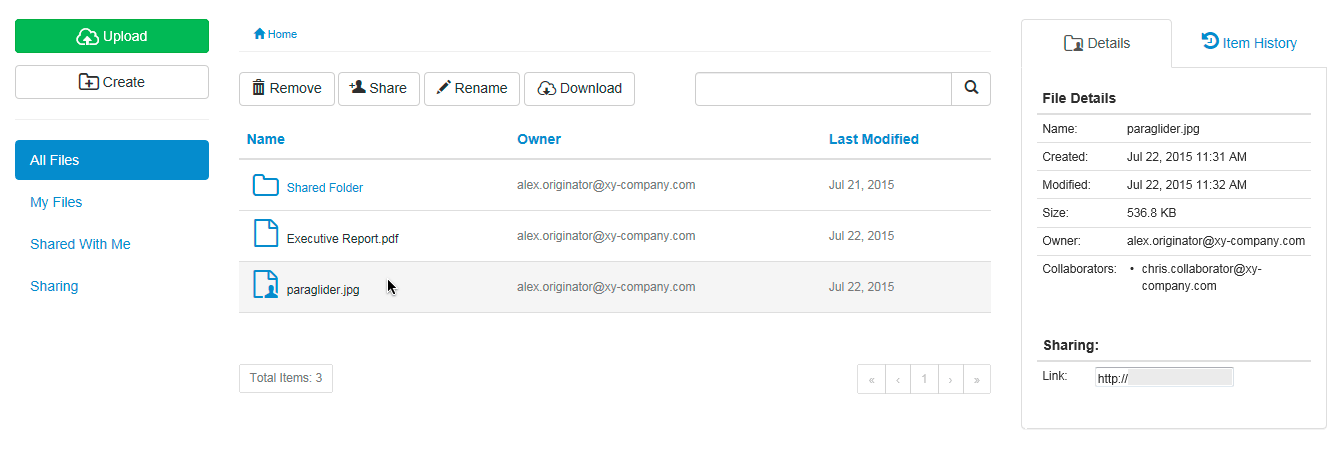Click the Shared Folder folder icon
Image resolution: width=1342 pixels, height=454 pixels.
click(x=265, y=185)
